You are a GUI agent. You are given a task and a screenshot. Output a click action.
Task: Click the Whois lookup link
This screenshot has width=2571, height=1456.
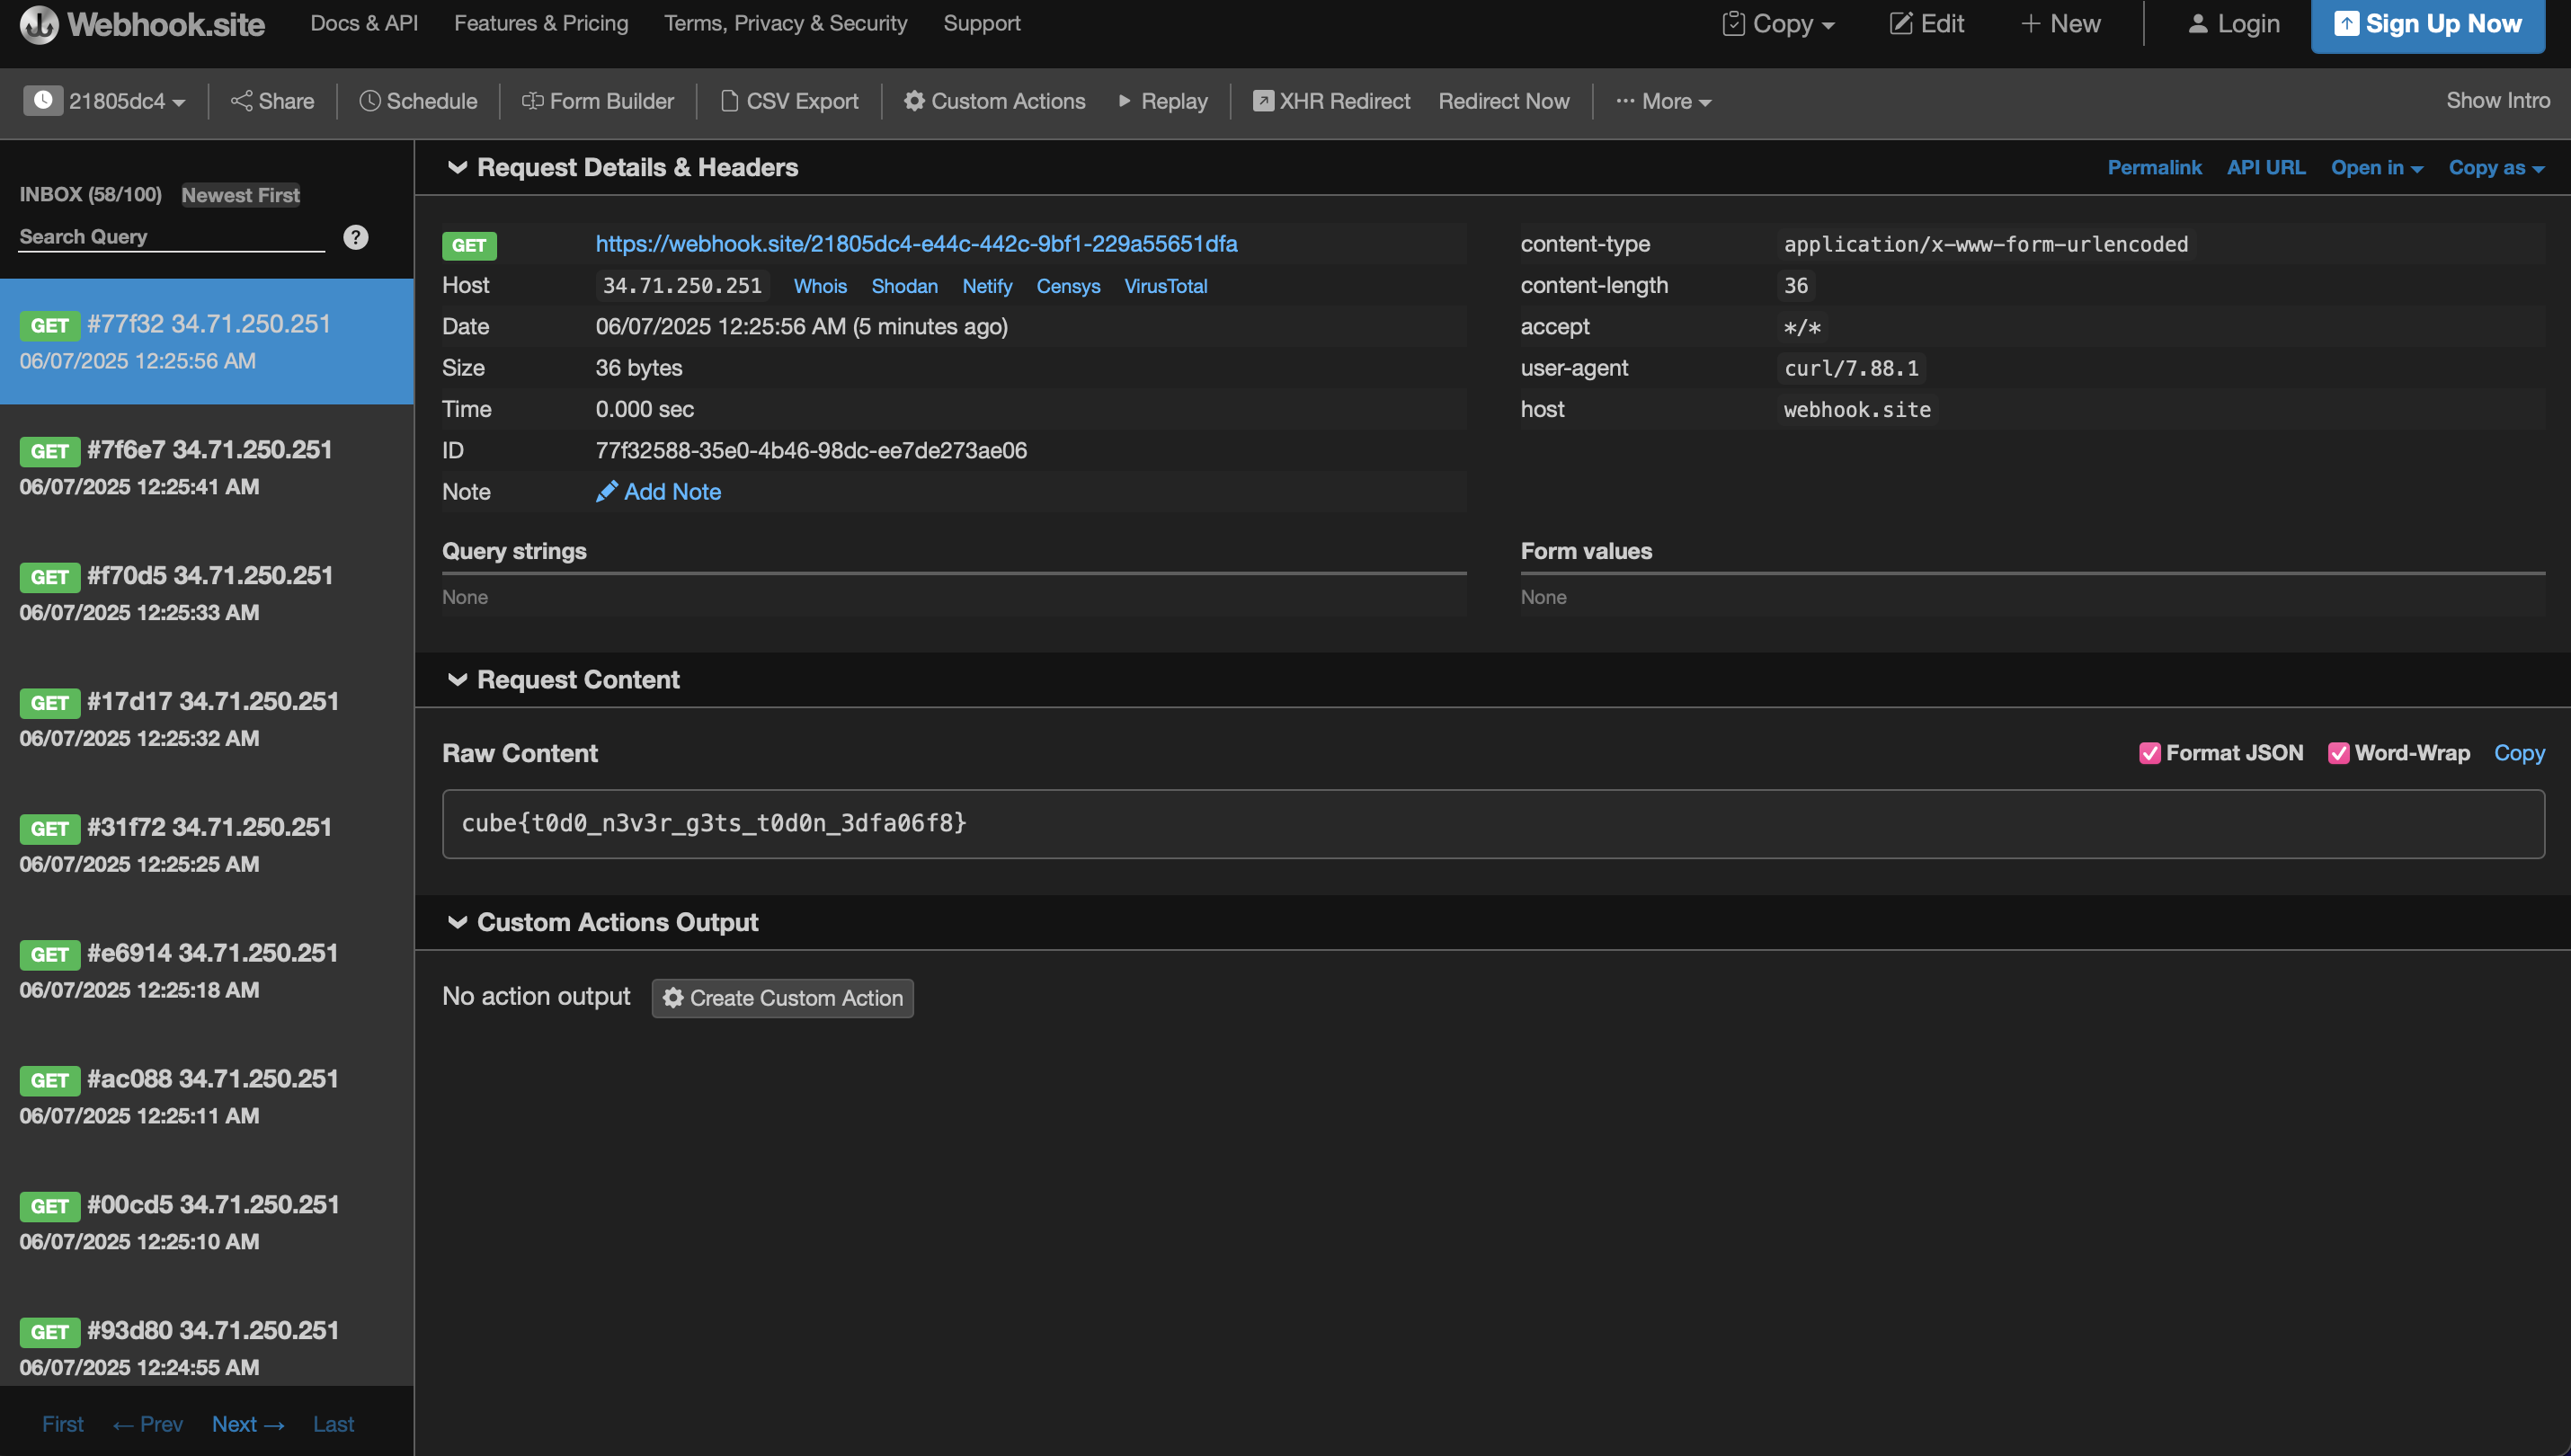820,286
